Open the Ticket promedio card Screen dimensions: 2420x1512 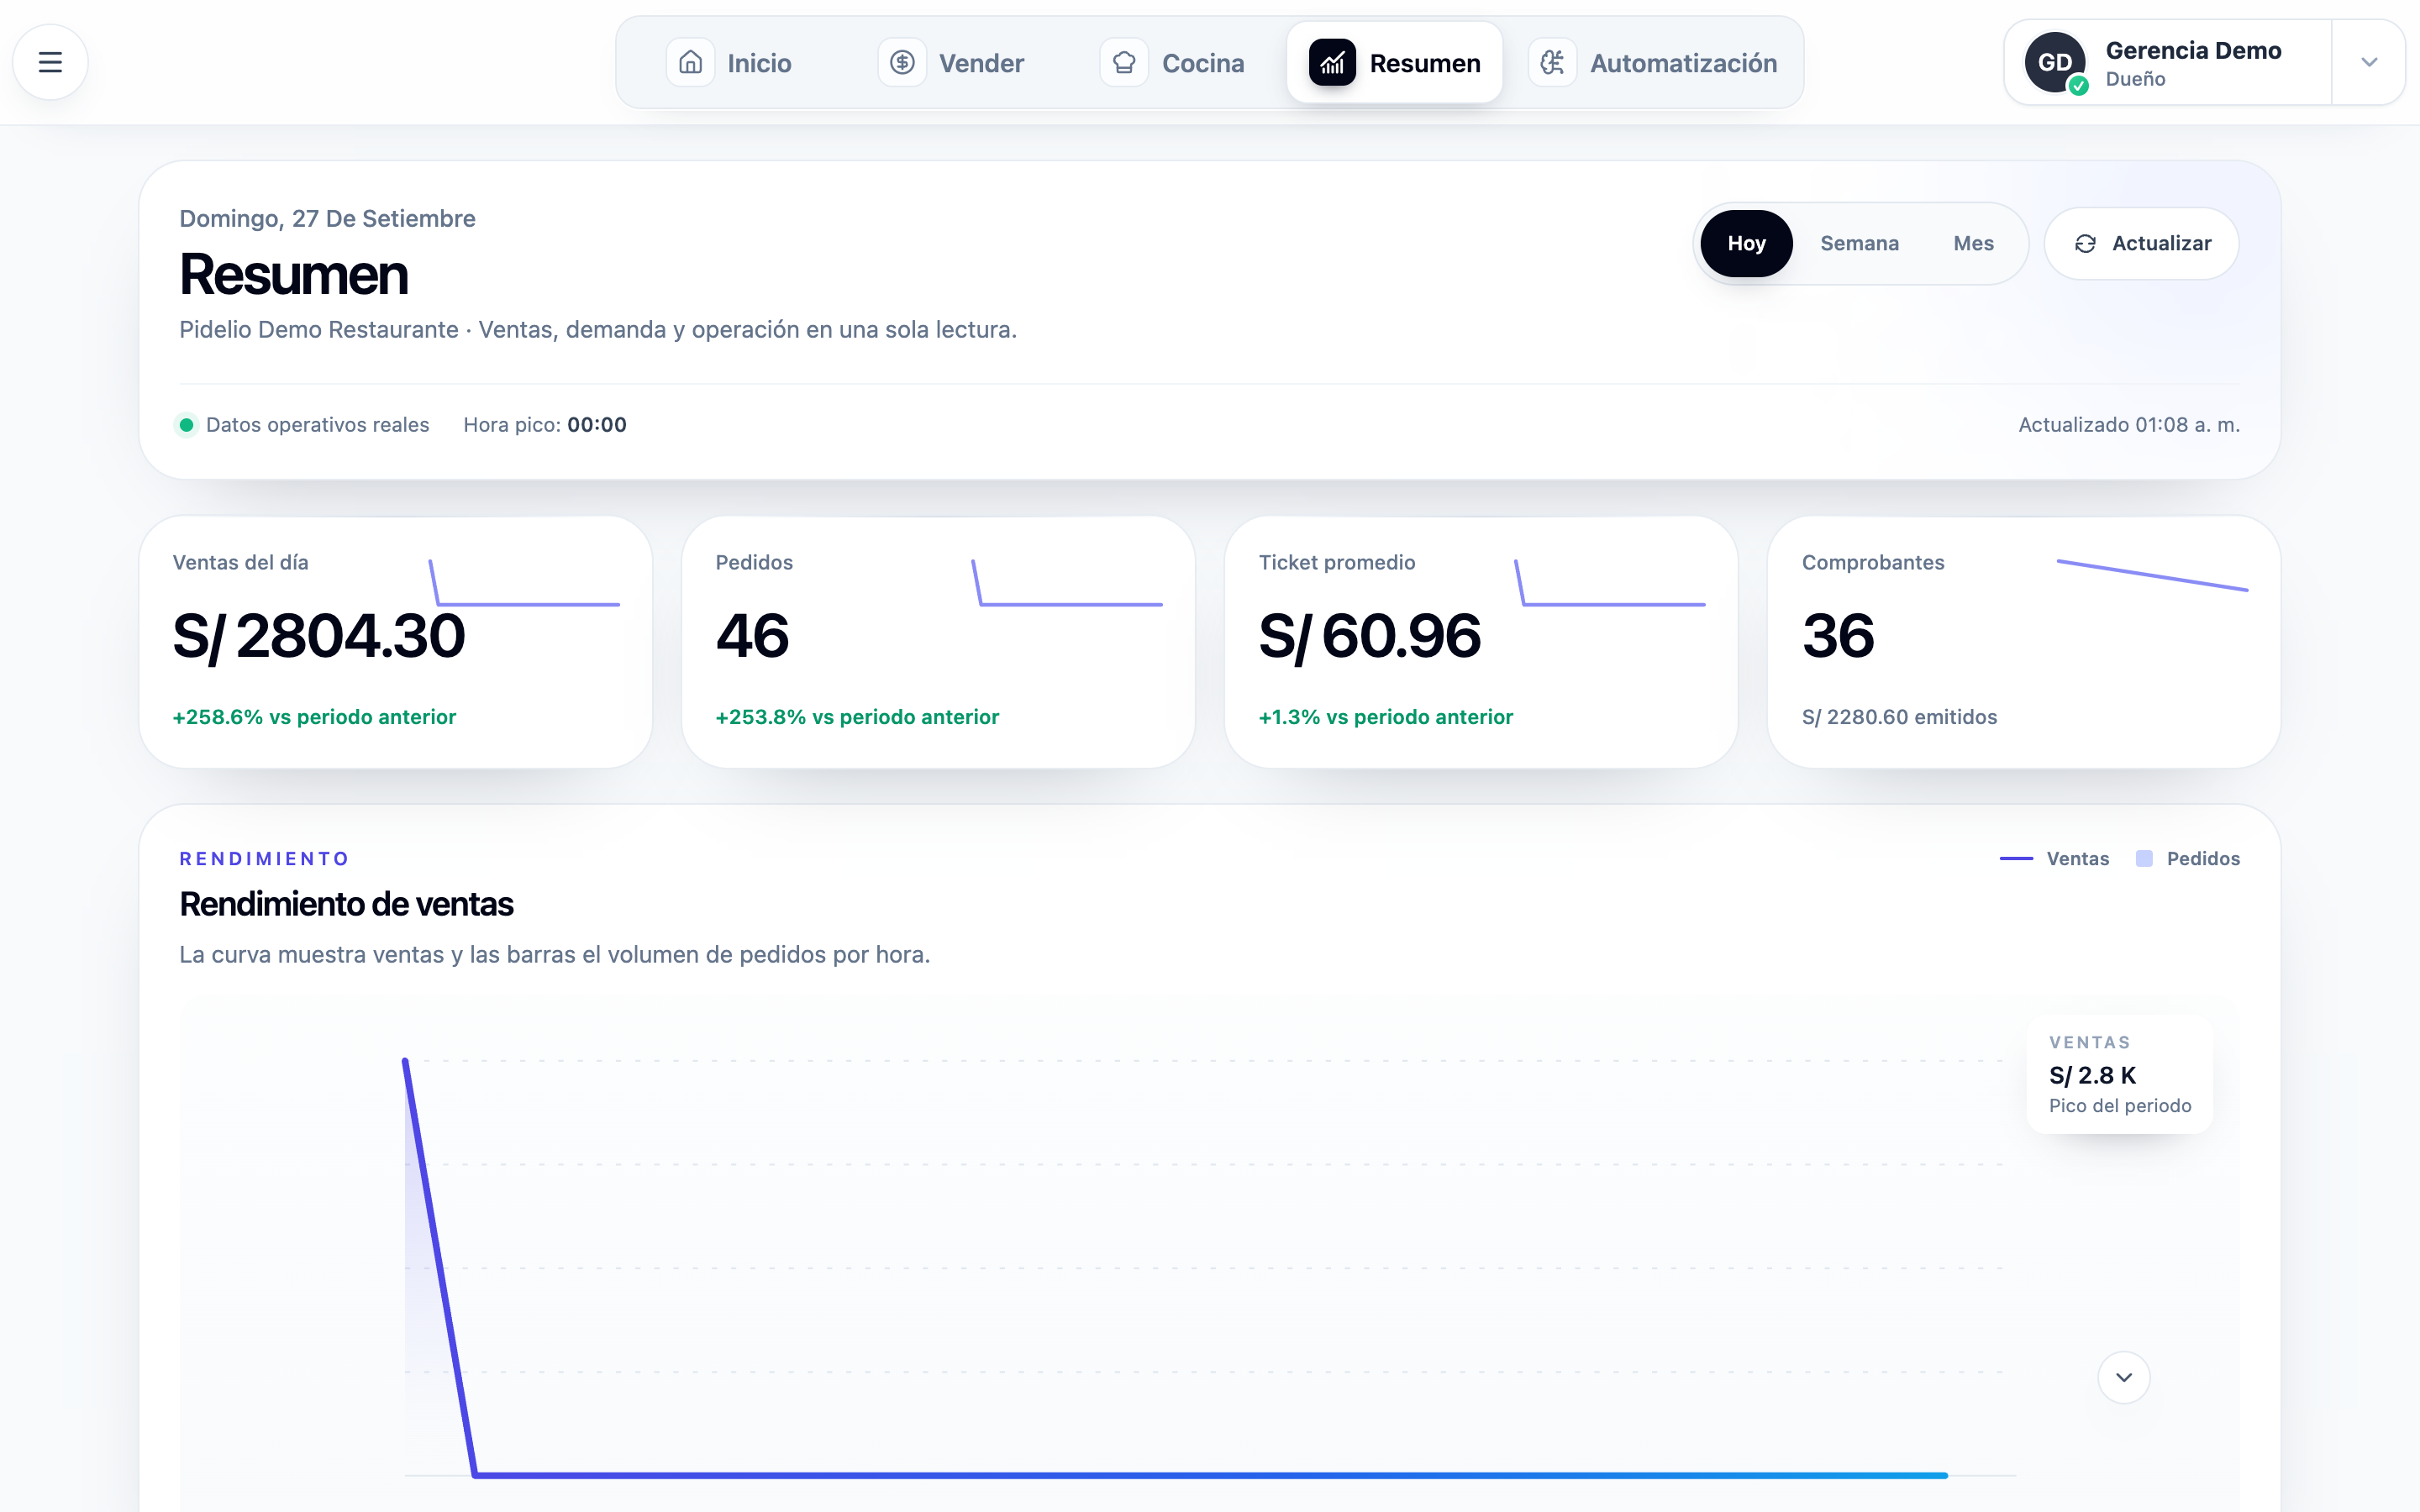1481,642
